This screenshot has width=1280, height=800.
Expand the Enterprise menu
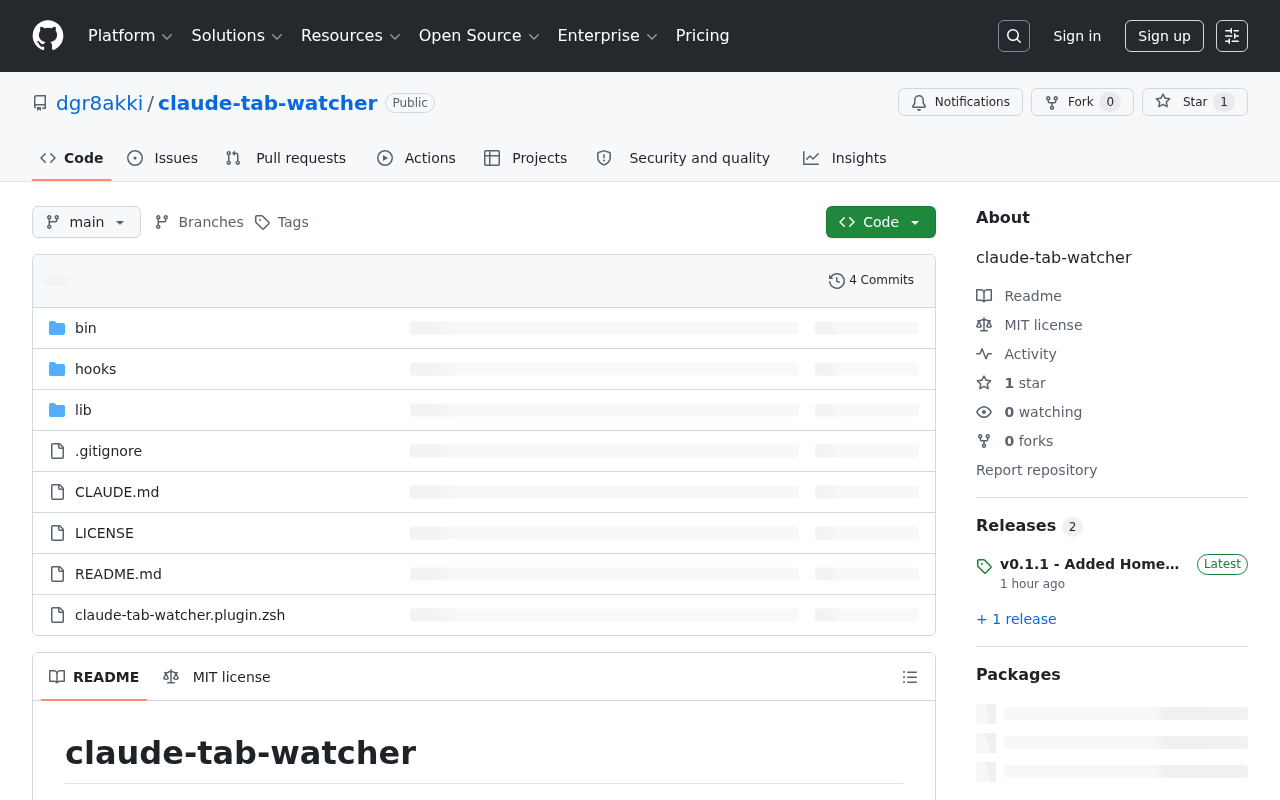tap(607, 36)
